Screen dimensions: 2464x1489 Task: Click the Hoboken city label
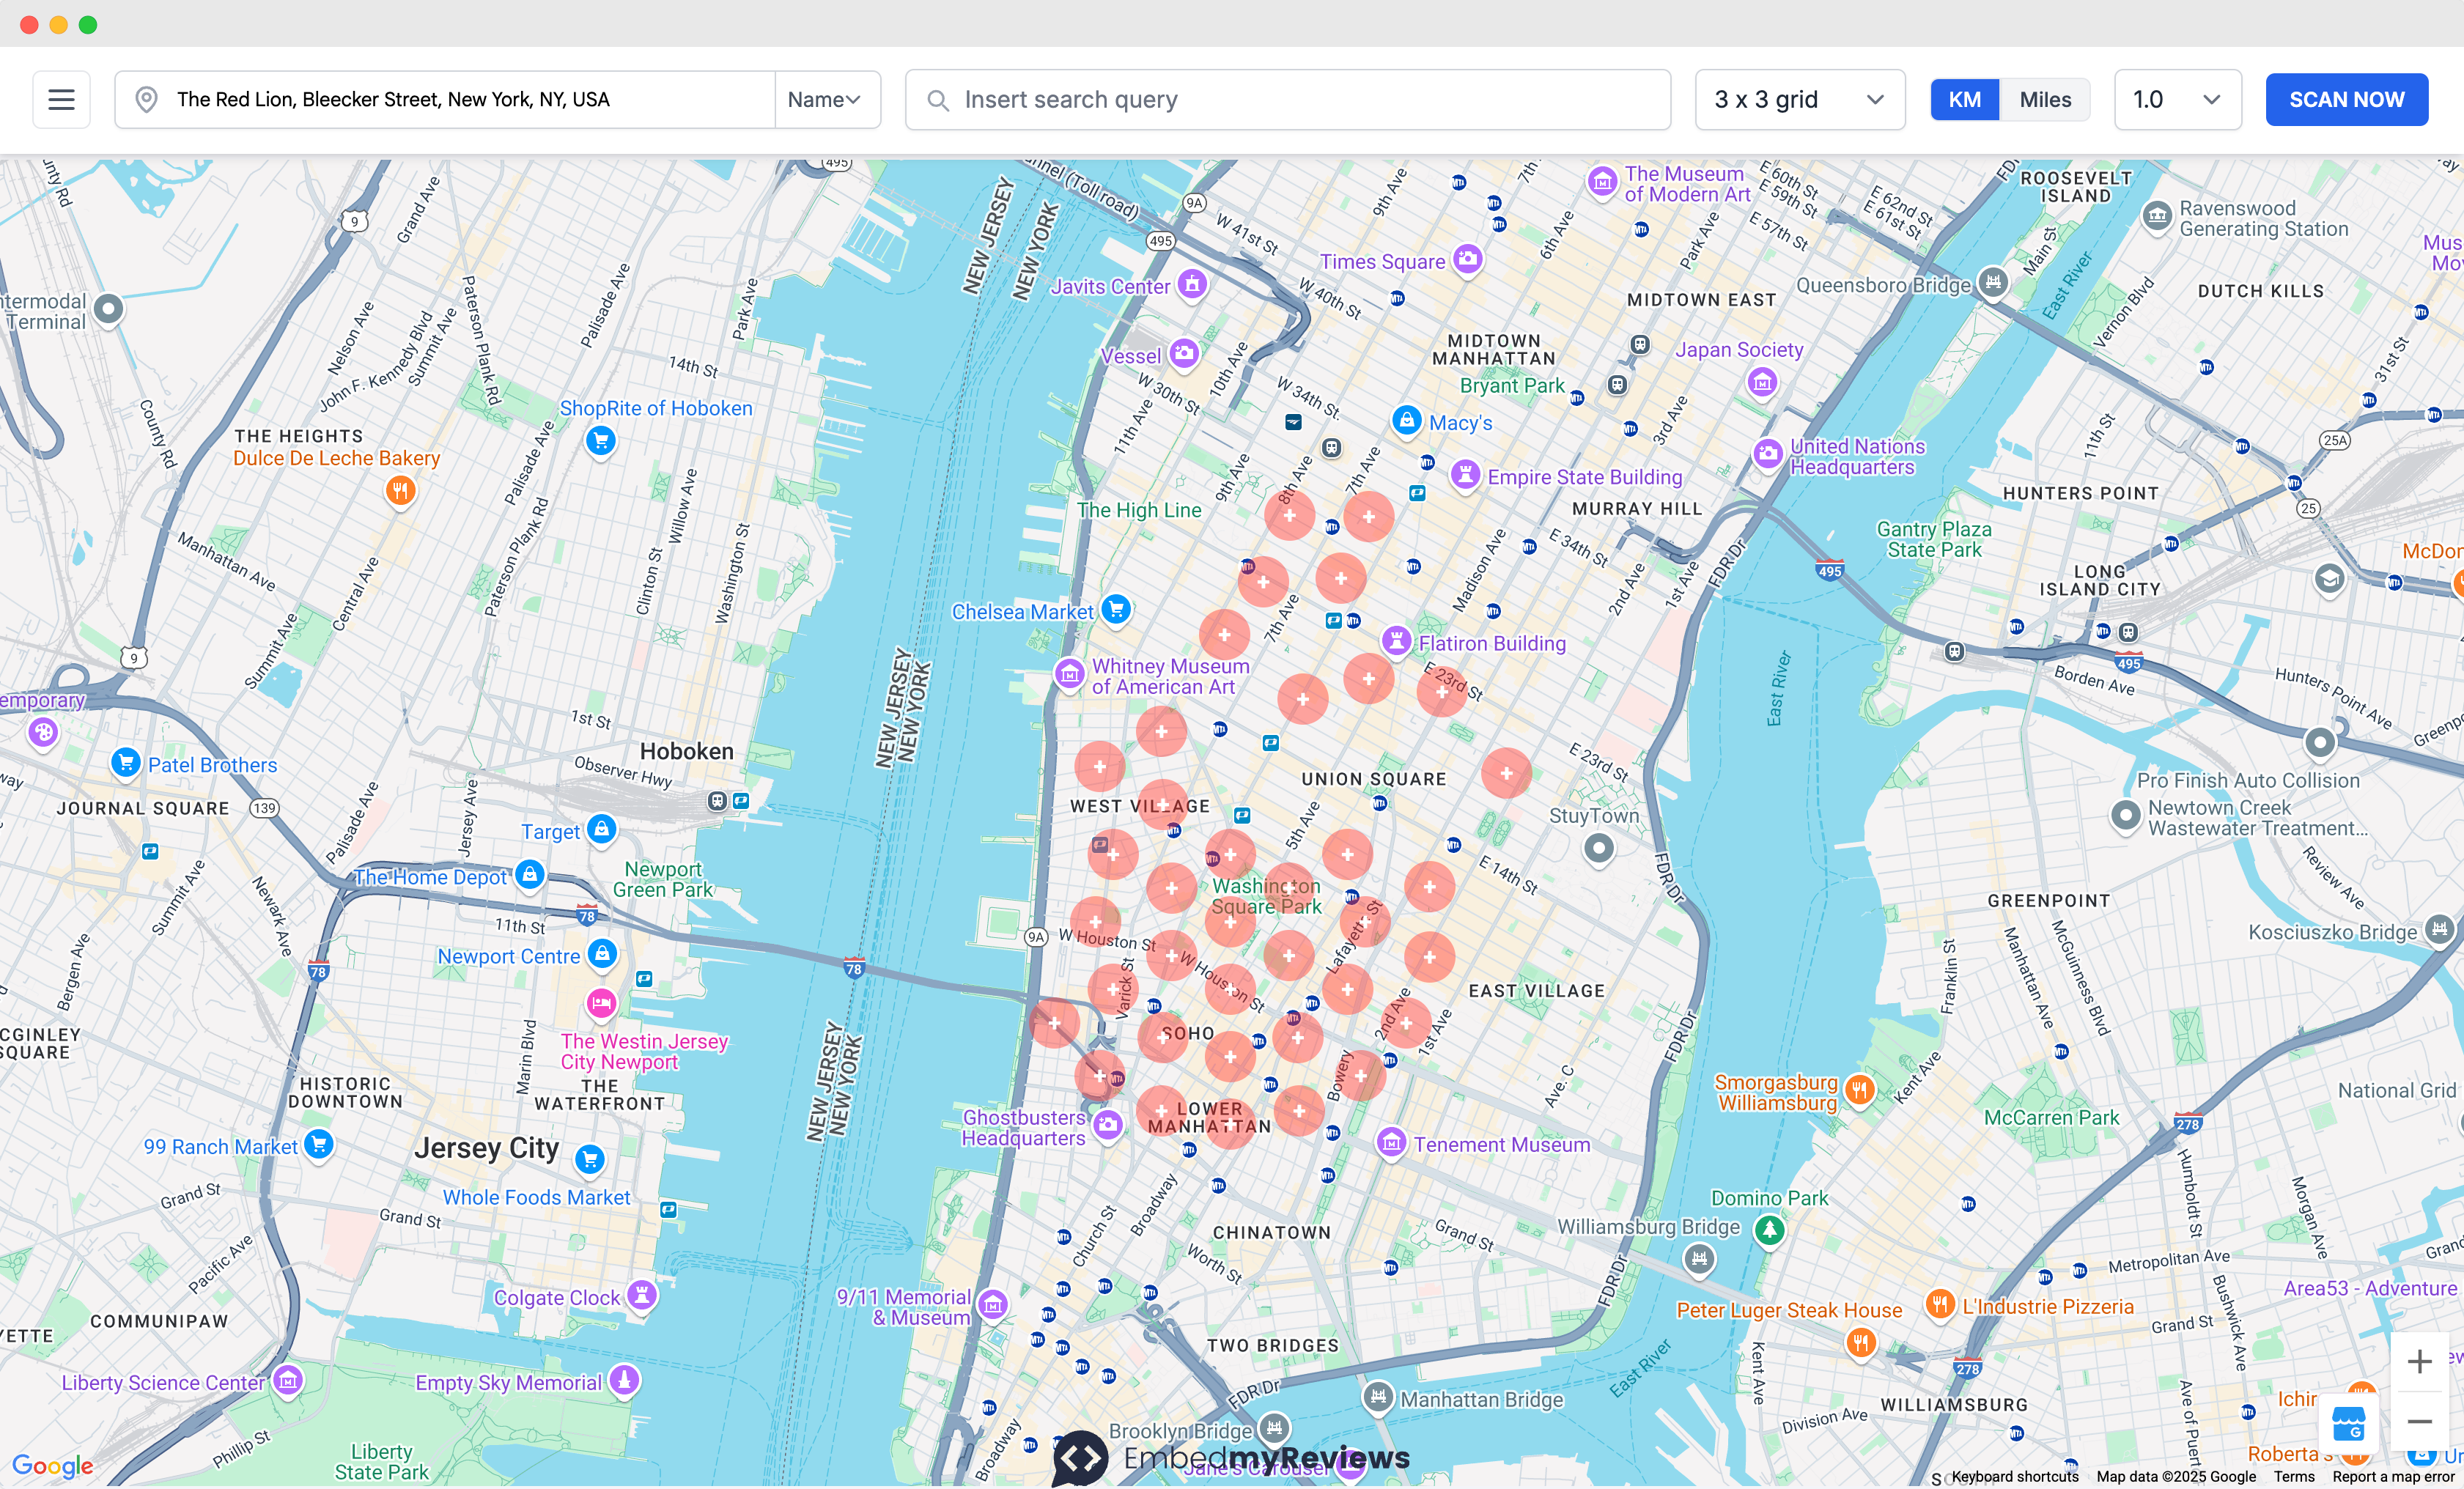[x=686, y=751]
